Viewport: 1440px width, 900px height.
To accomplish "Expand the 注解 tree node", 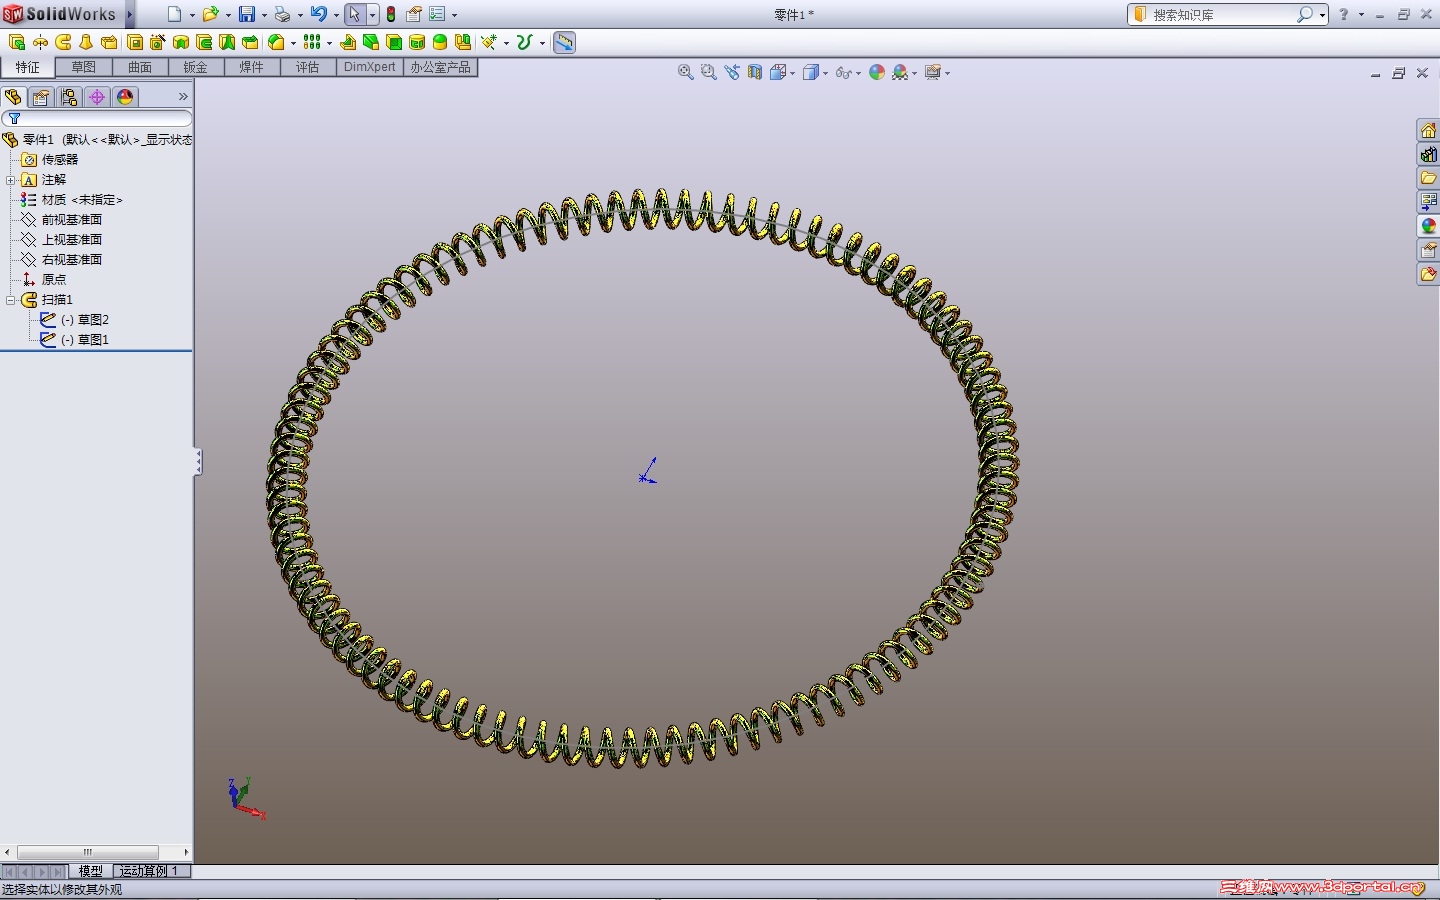I will click(10, 180).
